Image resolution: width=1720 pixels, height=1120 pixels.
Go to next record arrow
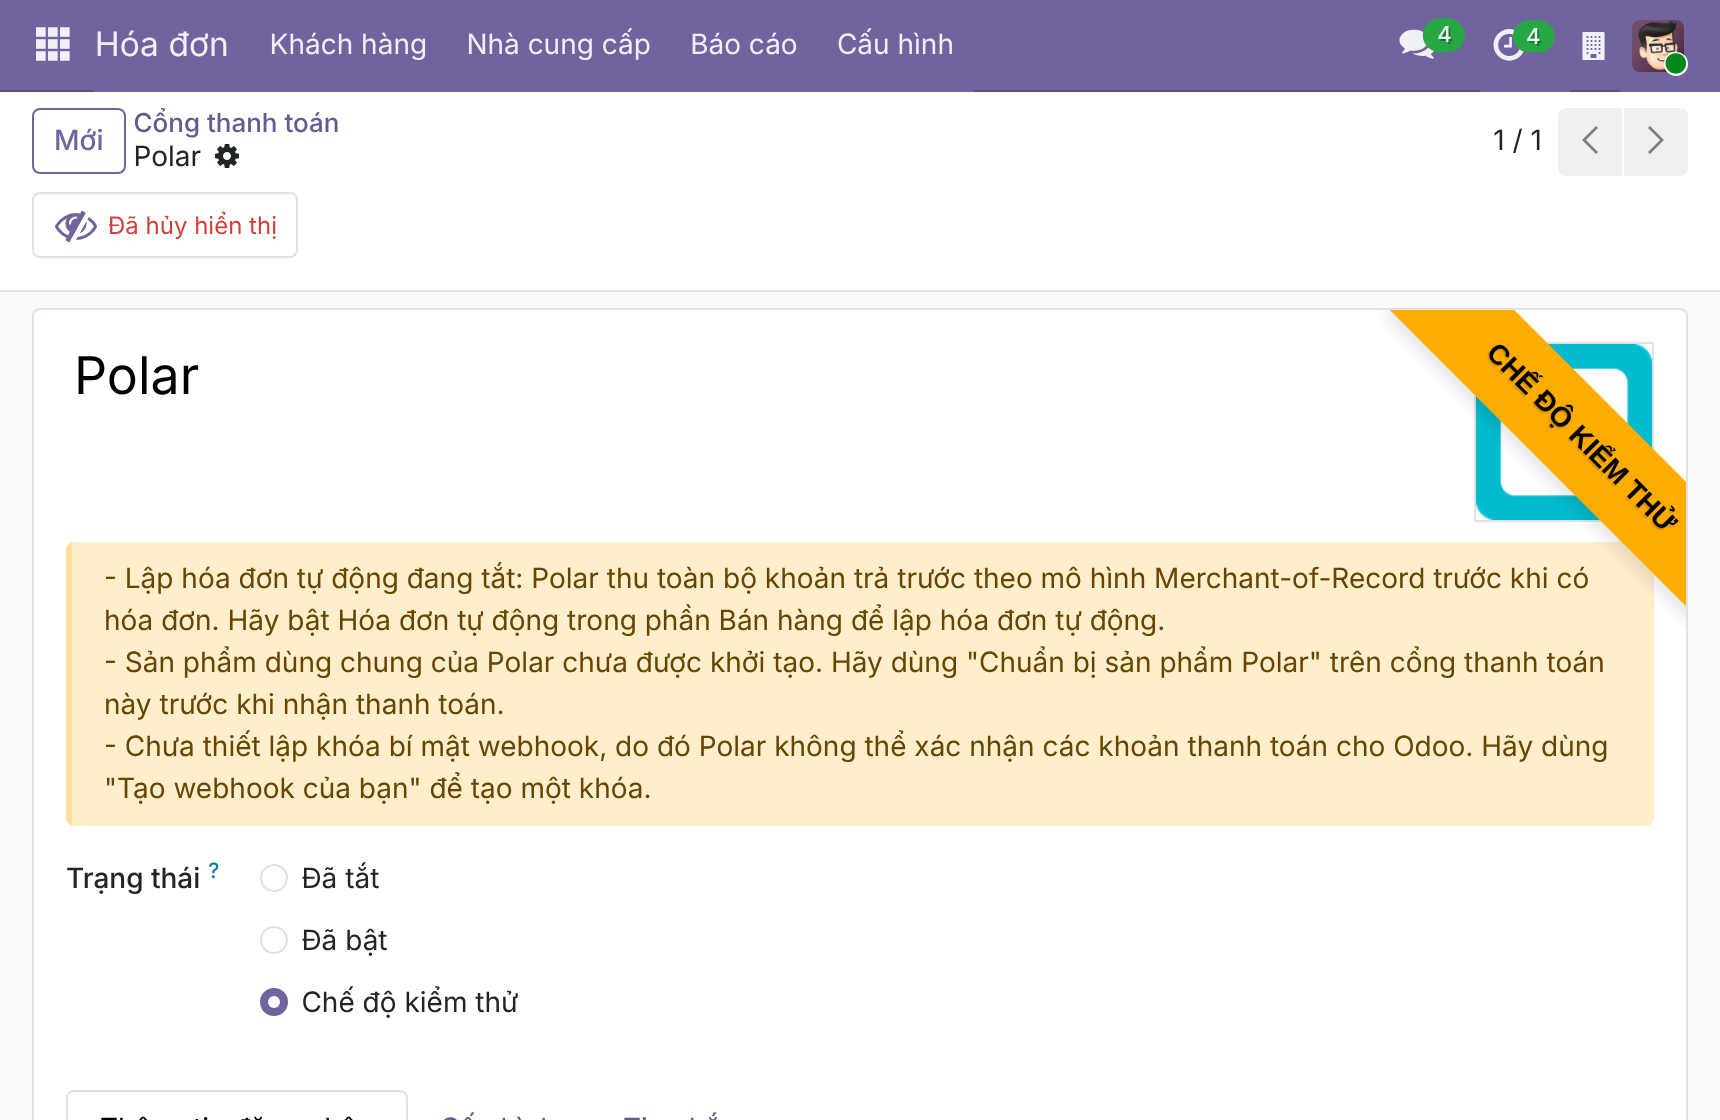[x=1656, y=141]
